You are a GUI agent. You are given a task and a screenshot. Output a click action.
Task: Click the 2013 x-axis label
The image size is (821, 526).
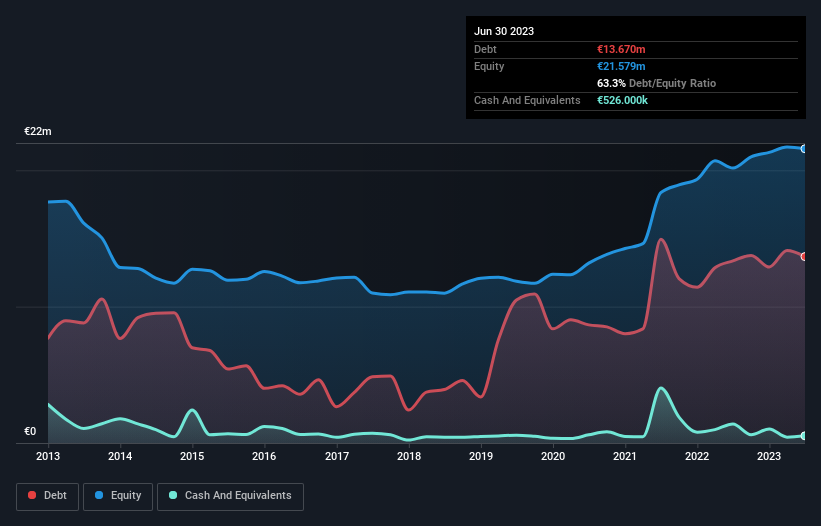(48, 456)
